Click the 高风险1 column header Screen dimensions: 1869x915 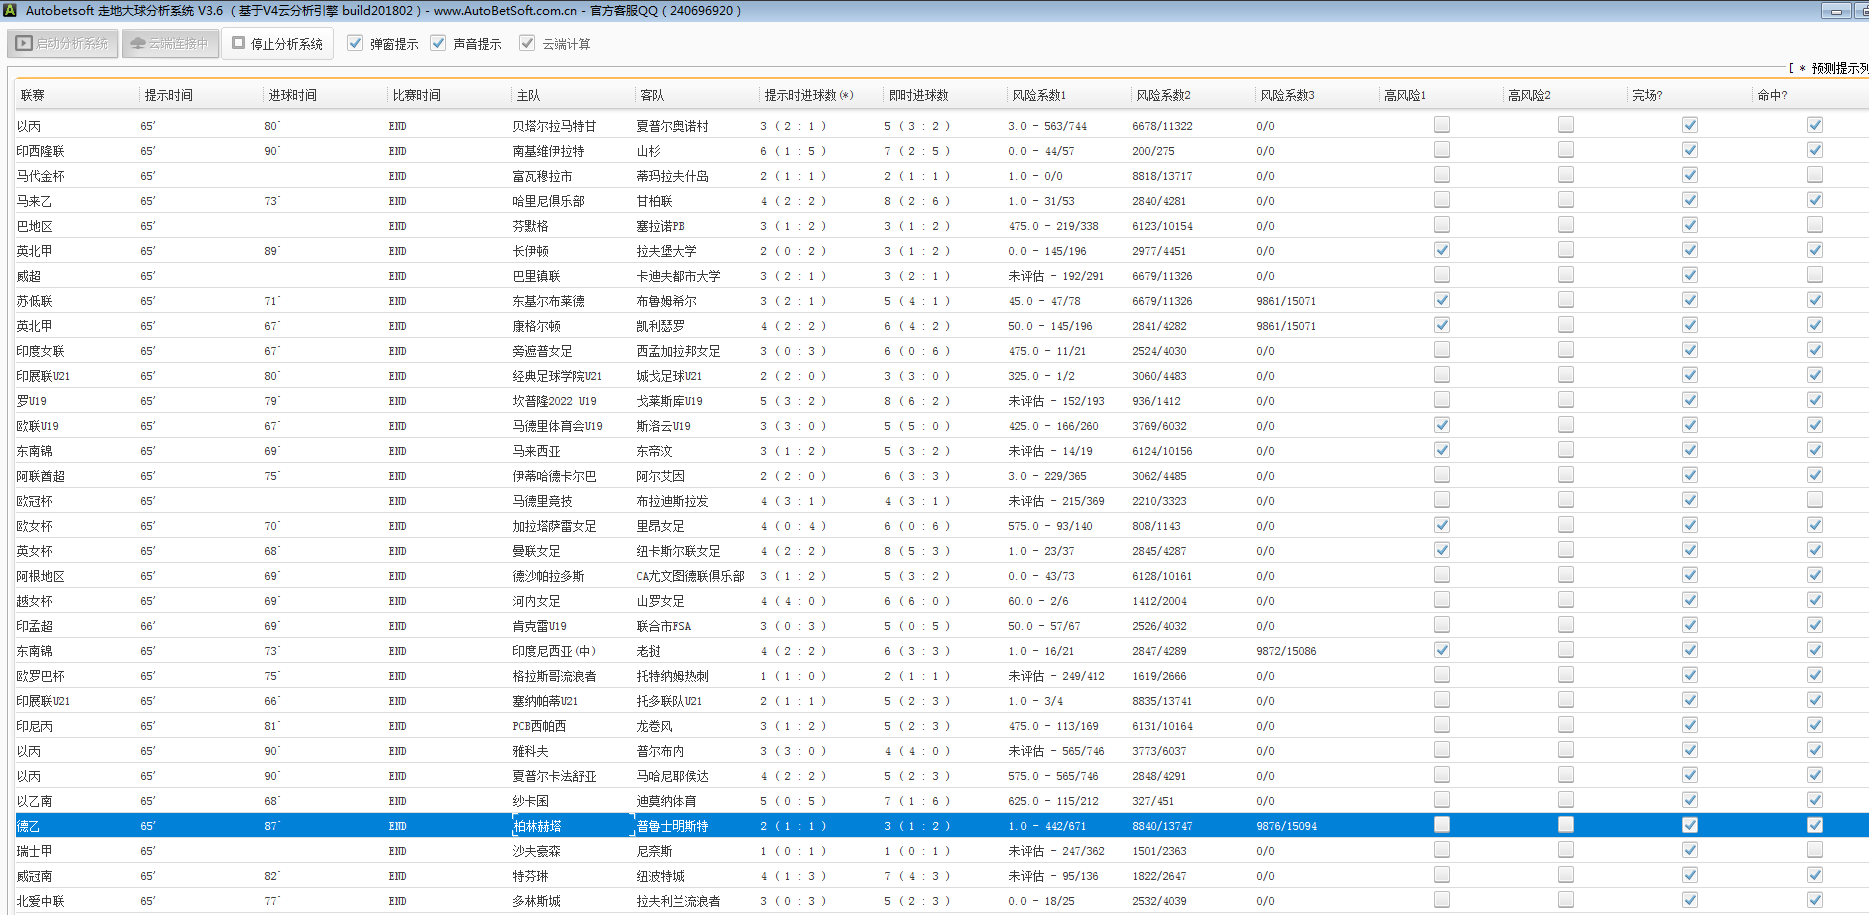coord(1405,95)
